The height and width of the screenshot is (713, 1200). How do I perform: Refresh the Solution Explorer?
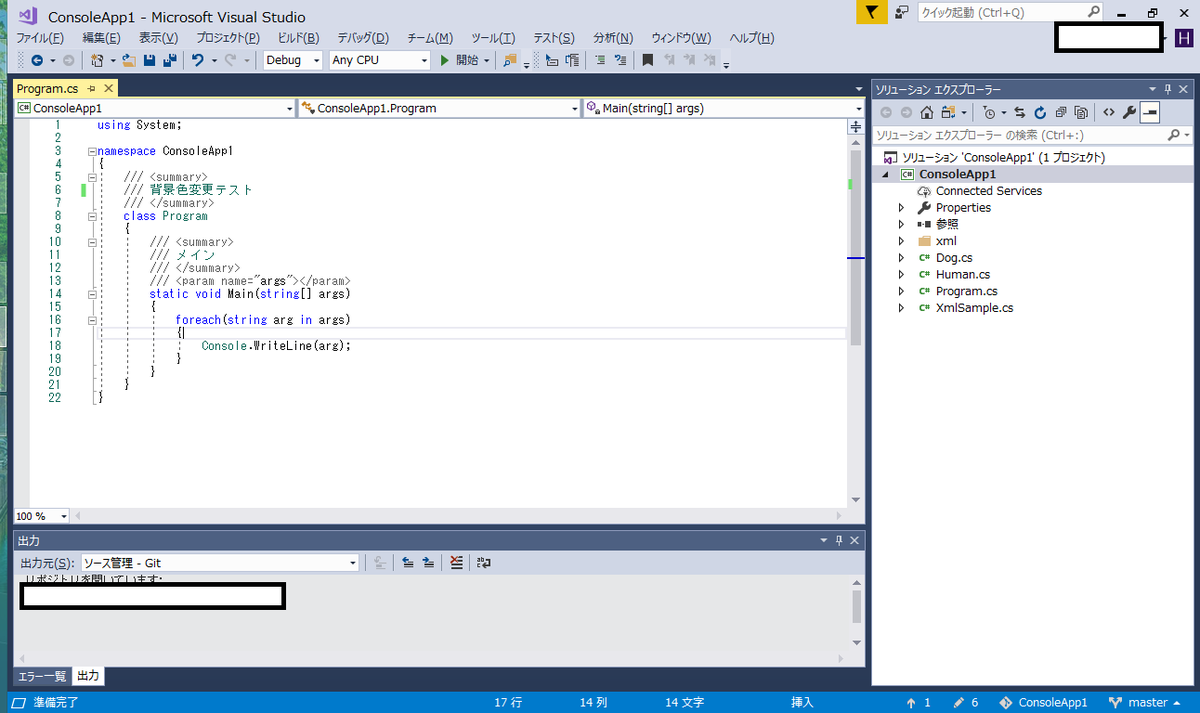coord(1040,112)
